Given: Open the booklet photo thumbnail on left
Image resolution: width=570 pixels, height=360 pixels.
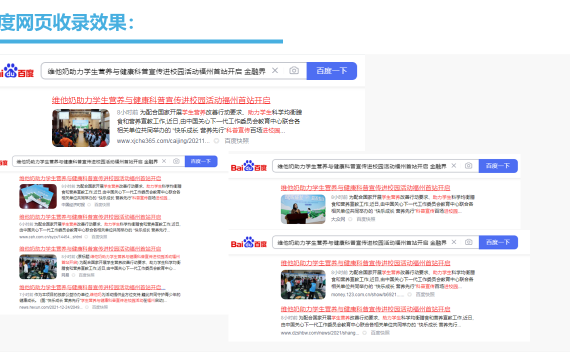Looking at the screenshot, I should pos(38,196).
